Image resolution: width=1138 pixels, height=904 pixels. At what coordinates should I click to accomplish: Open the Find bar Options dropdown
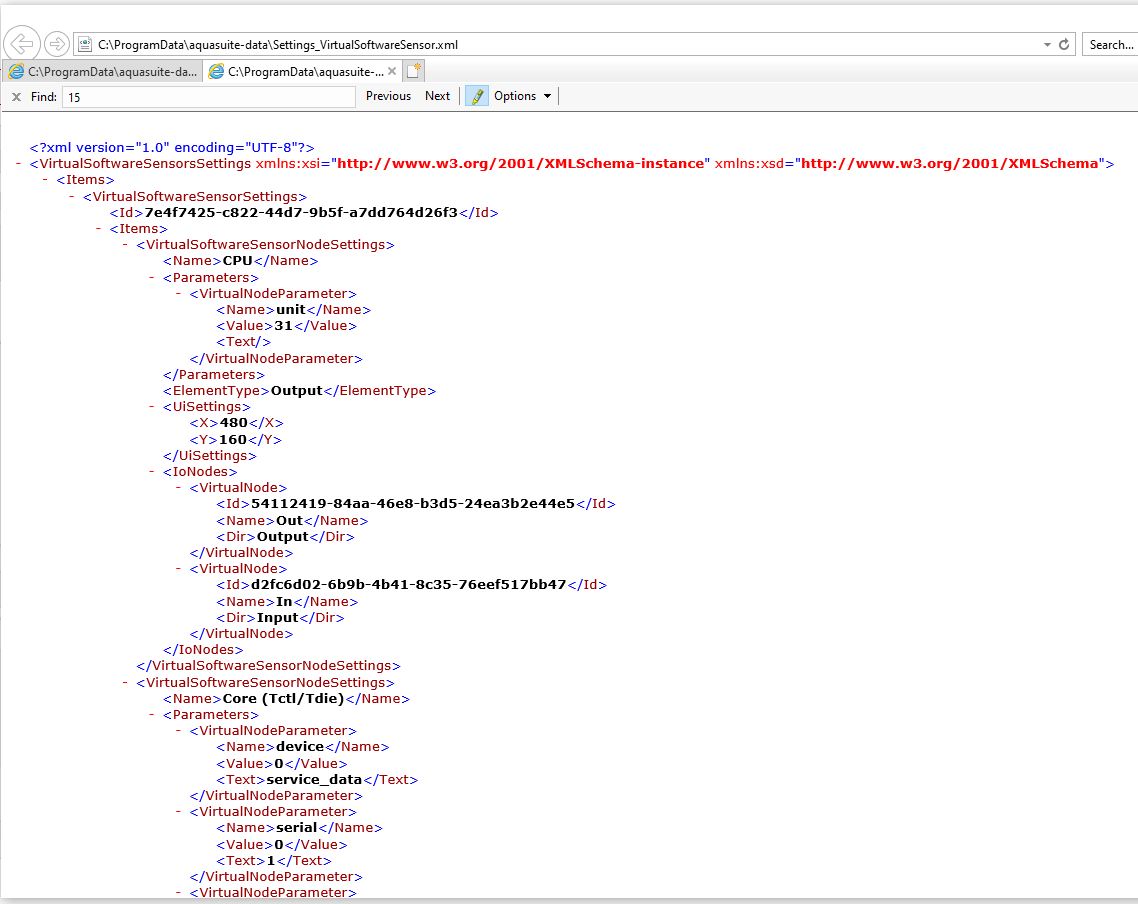[522, 96]
